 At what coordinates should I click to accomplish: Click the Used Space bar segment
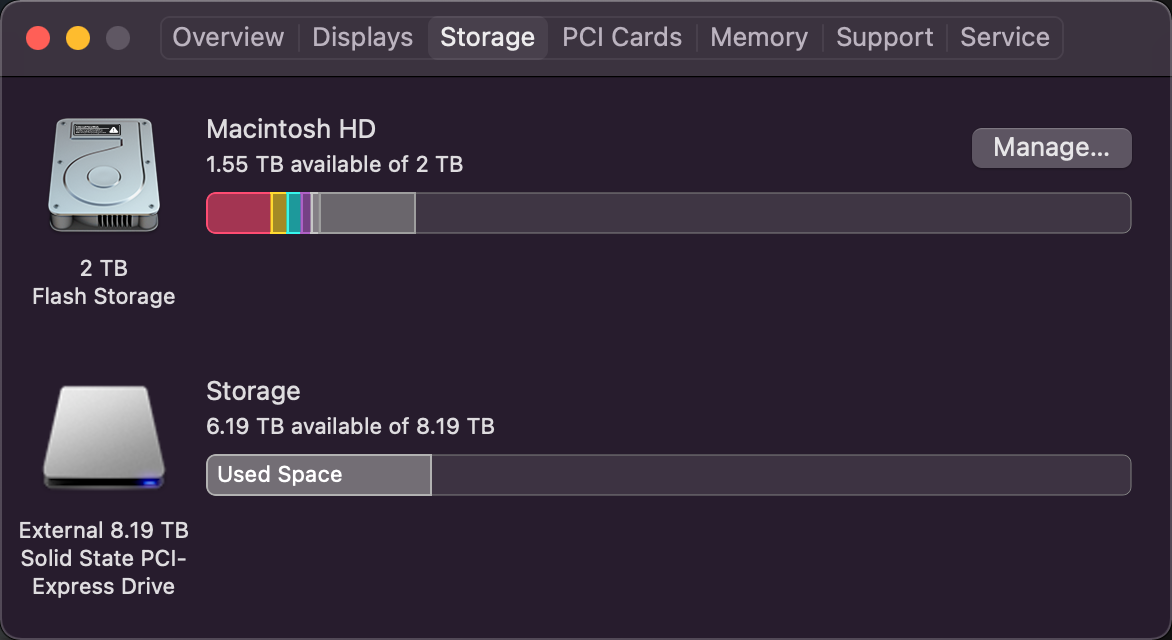[x=318, y=475]
